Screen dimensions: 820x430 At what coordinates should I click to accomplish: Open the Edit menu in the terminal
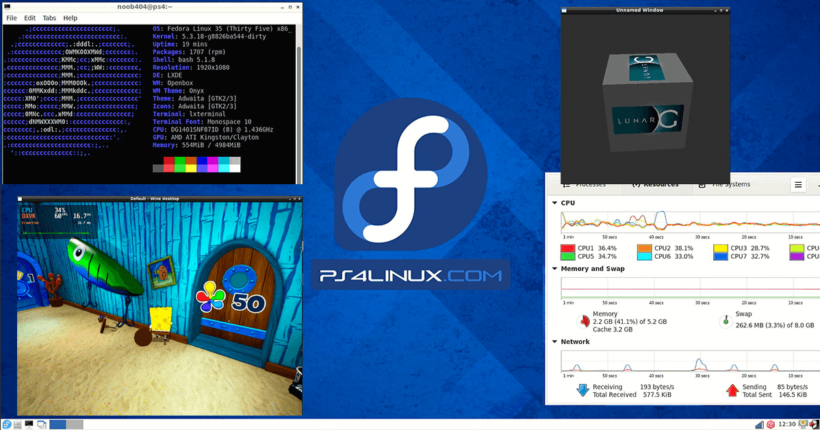pos(30,18)
